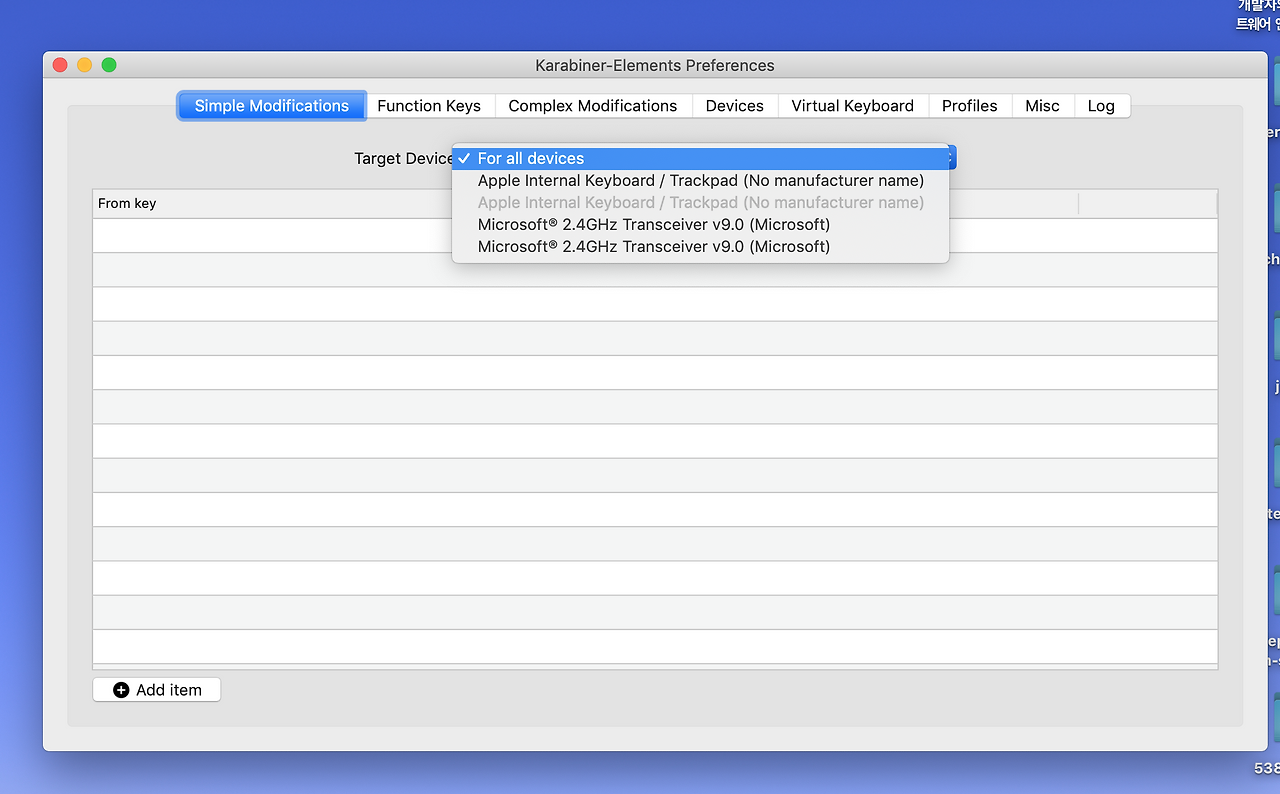Choose 'For all devices' in the dropdown
The height and width of the screenshot is (794, 1280).
(x=700, y=158)
